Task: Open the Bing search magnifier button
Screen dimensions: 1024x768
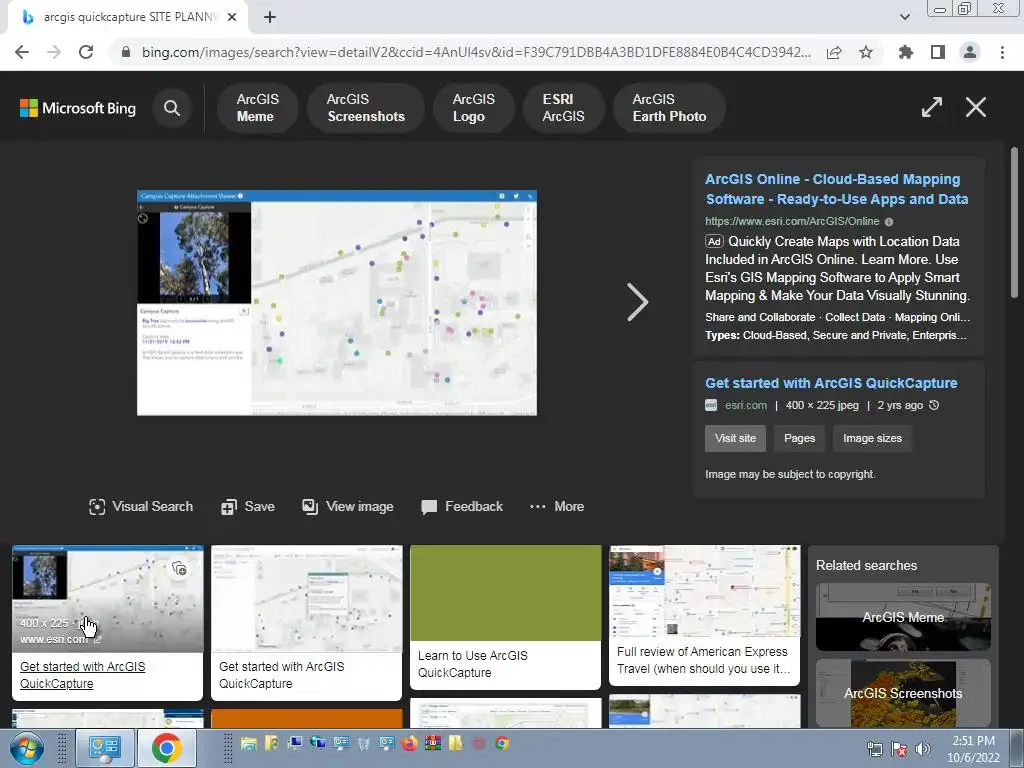Action: point(172,108)
